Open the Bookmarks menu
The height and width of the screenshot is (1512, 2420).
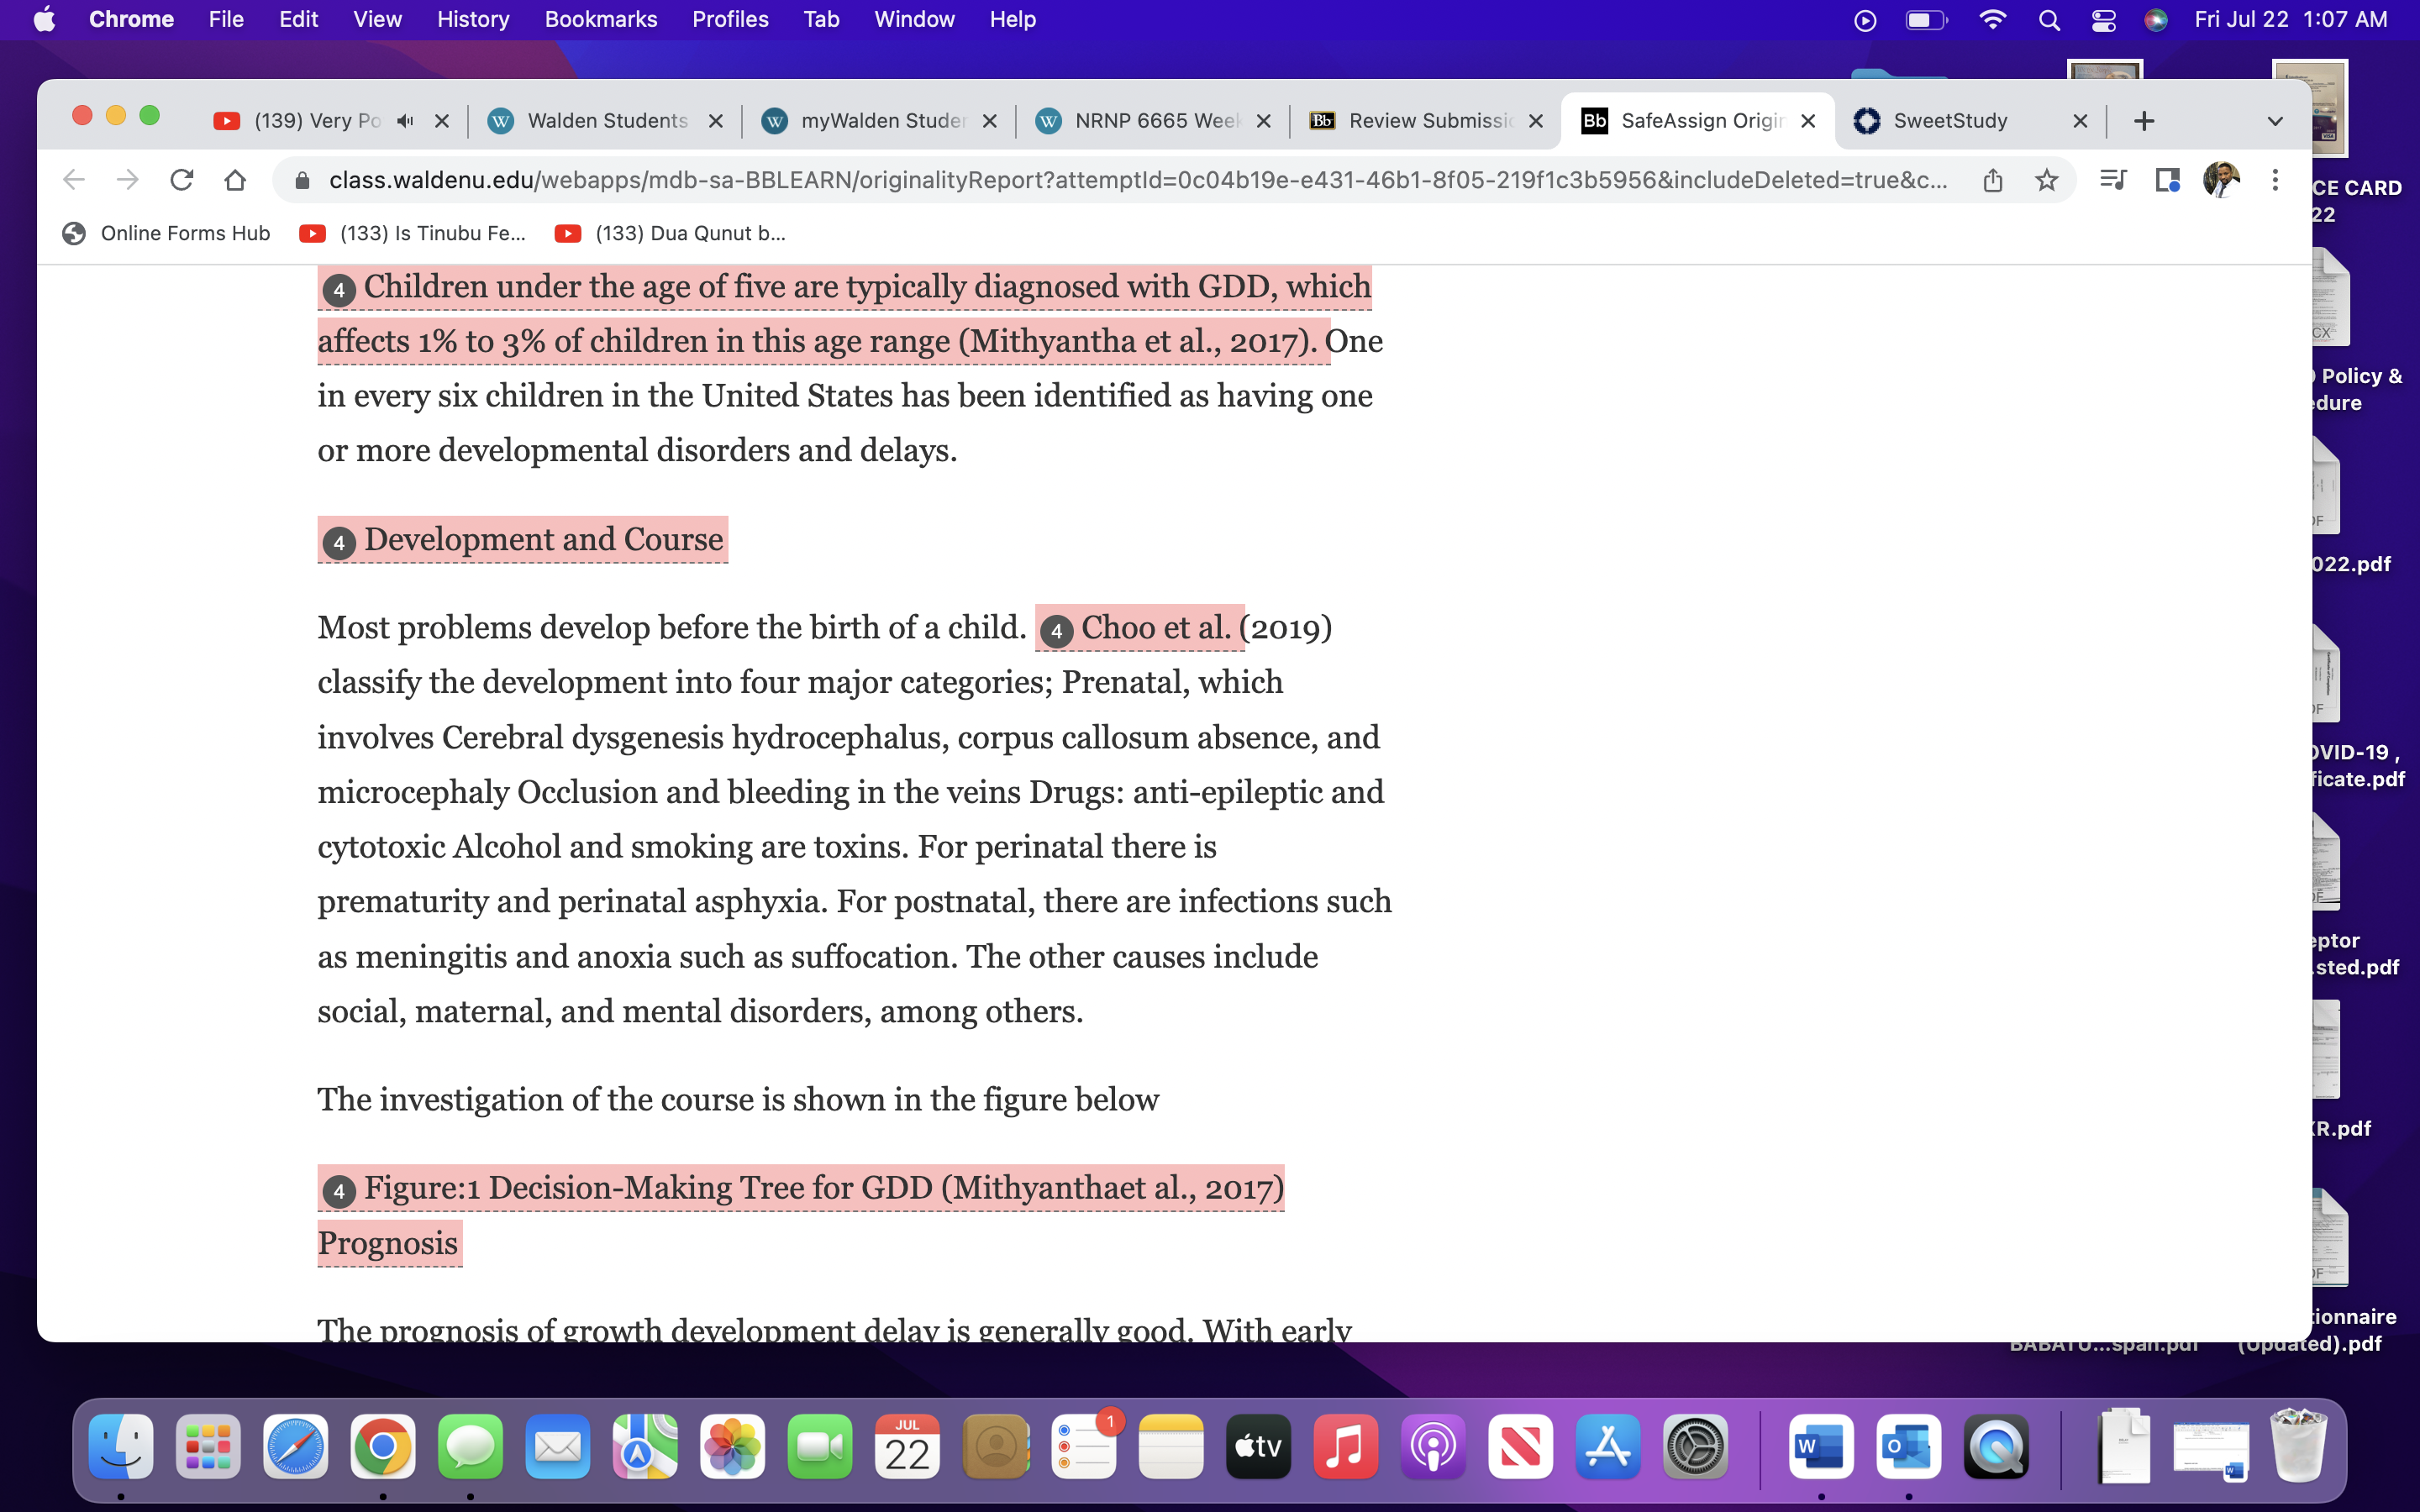[600, 19]
